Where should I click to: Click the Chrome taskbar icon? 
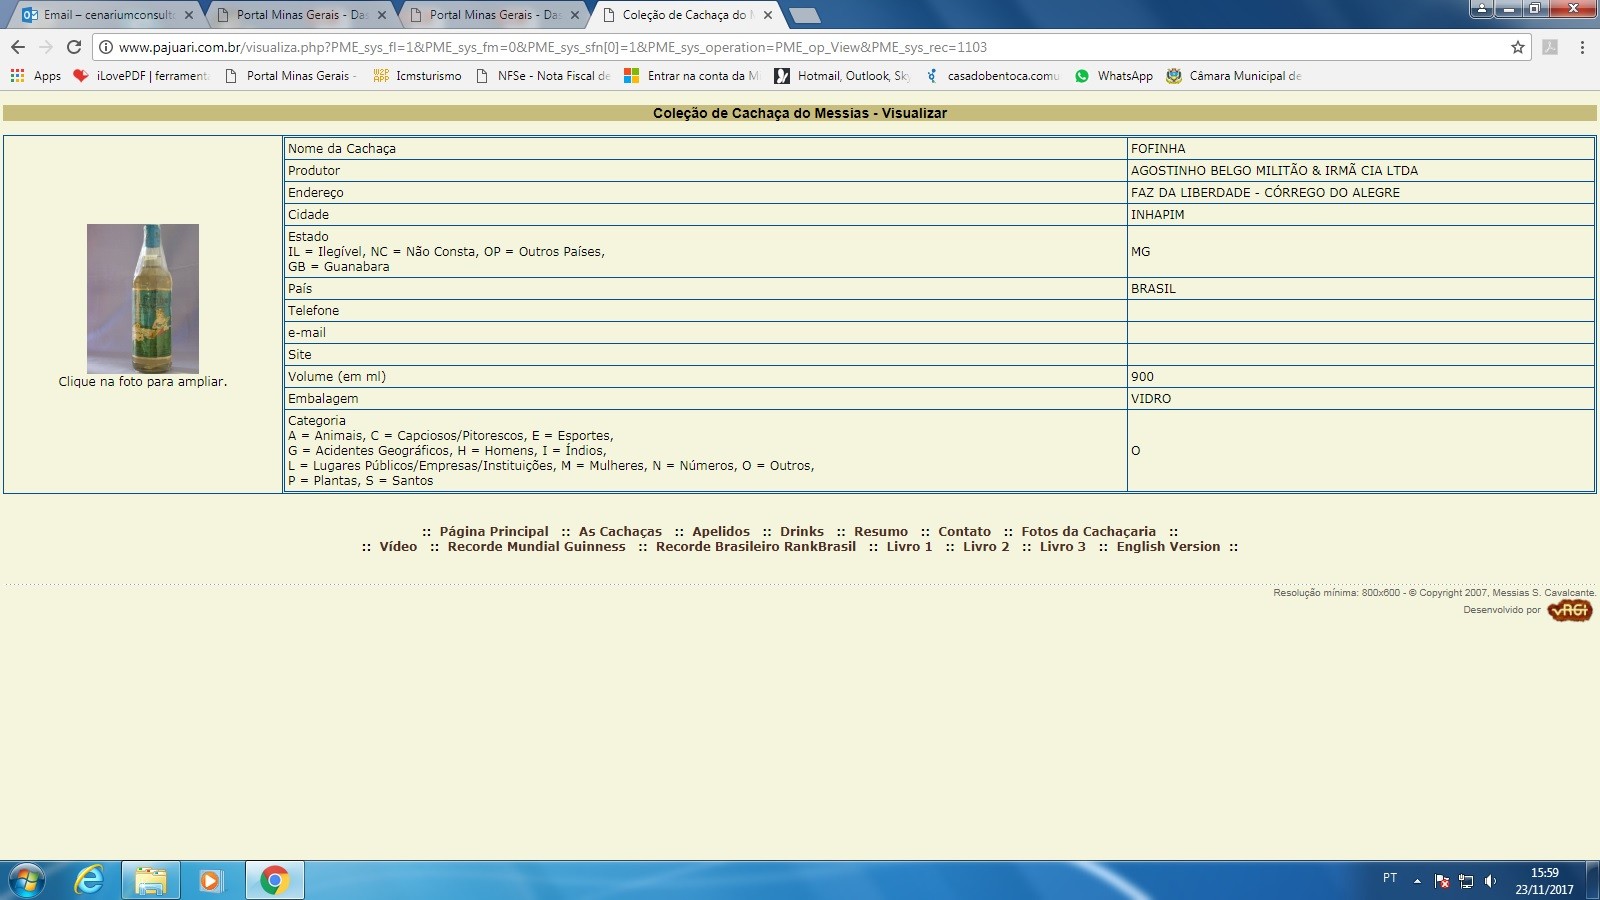point(274,881)
